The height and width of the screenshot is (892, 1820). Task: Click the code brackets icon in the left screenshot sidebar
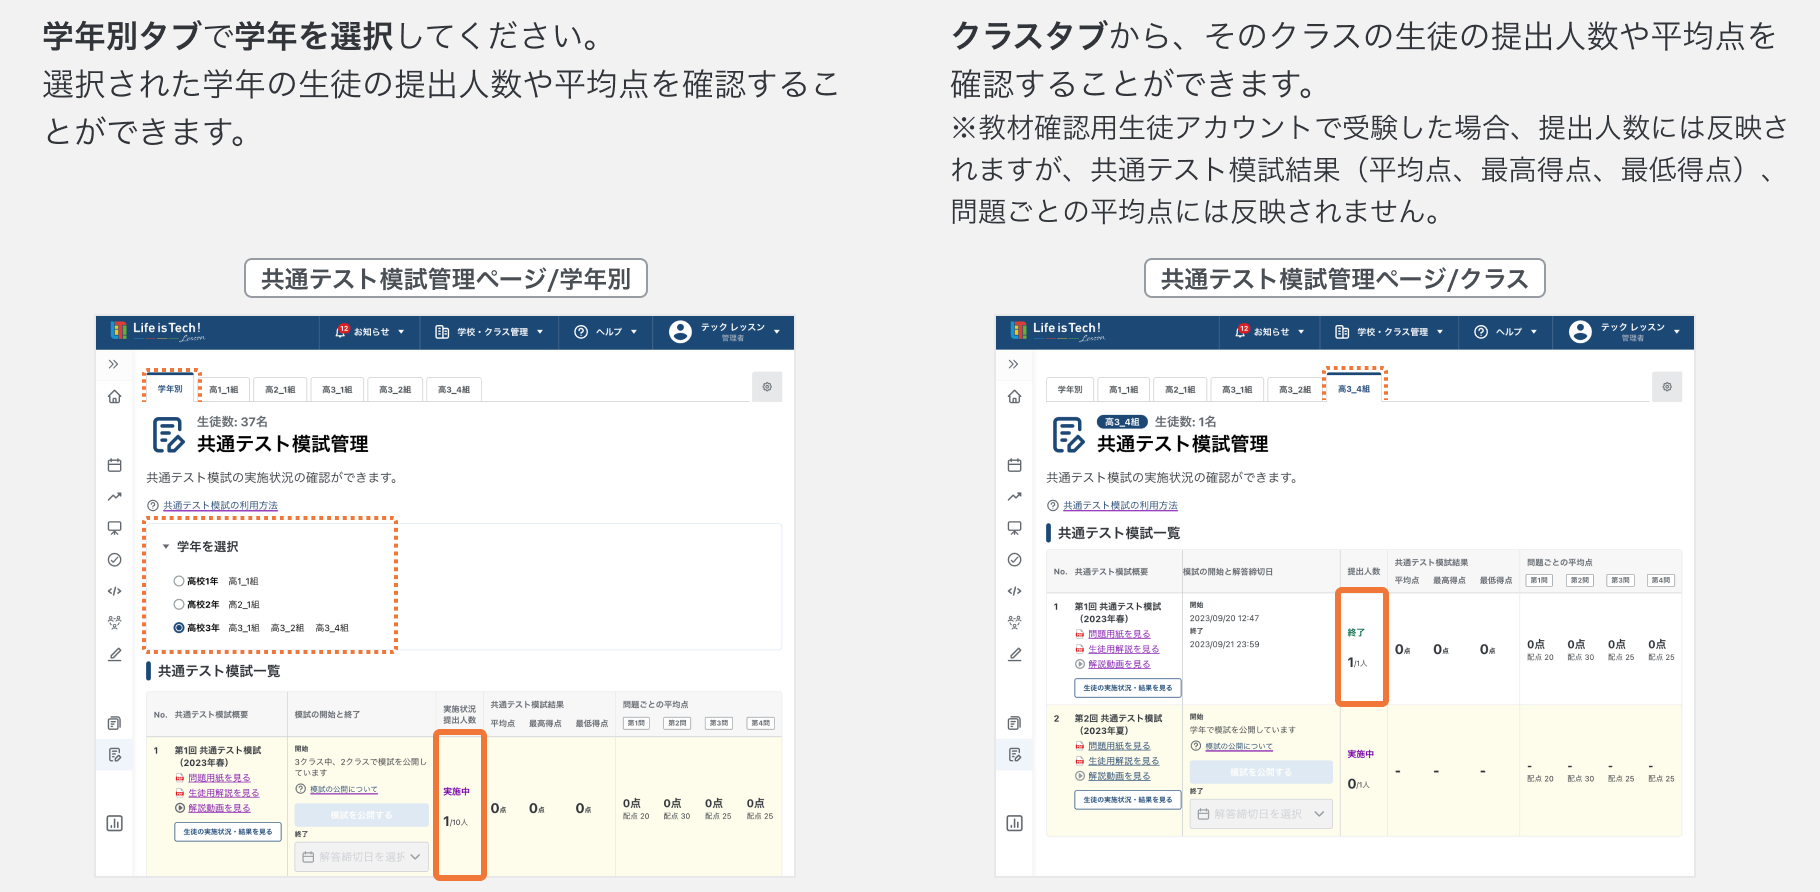click(x=114, y=591)
